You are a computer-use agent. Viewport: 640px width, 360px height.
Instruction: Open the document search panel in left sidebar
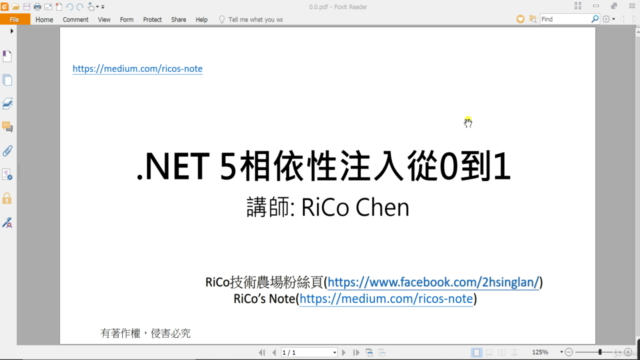[x=7, y=175]
